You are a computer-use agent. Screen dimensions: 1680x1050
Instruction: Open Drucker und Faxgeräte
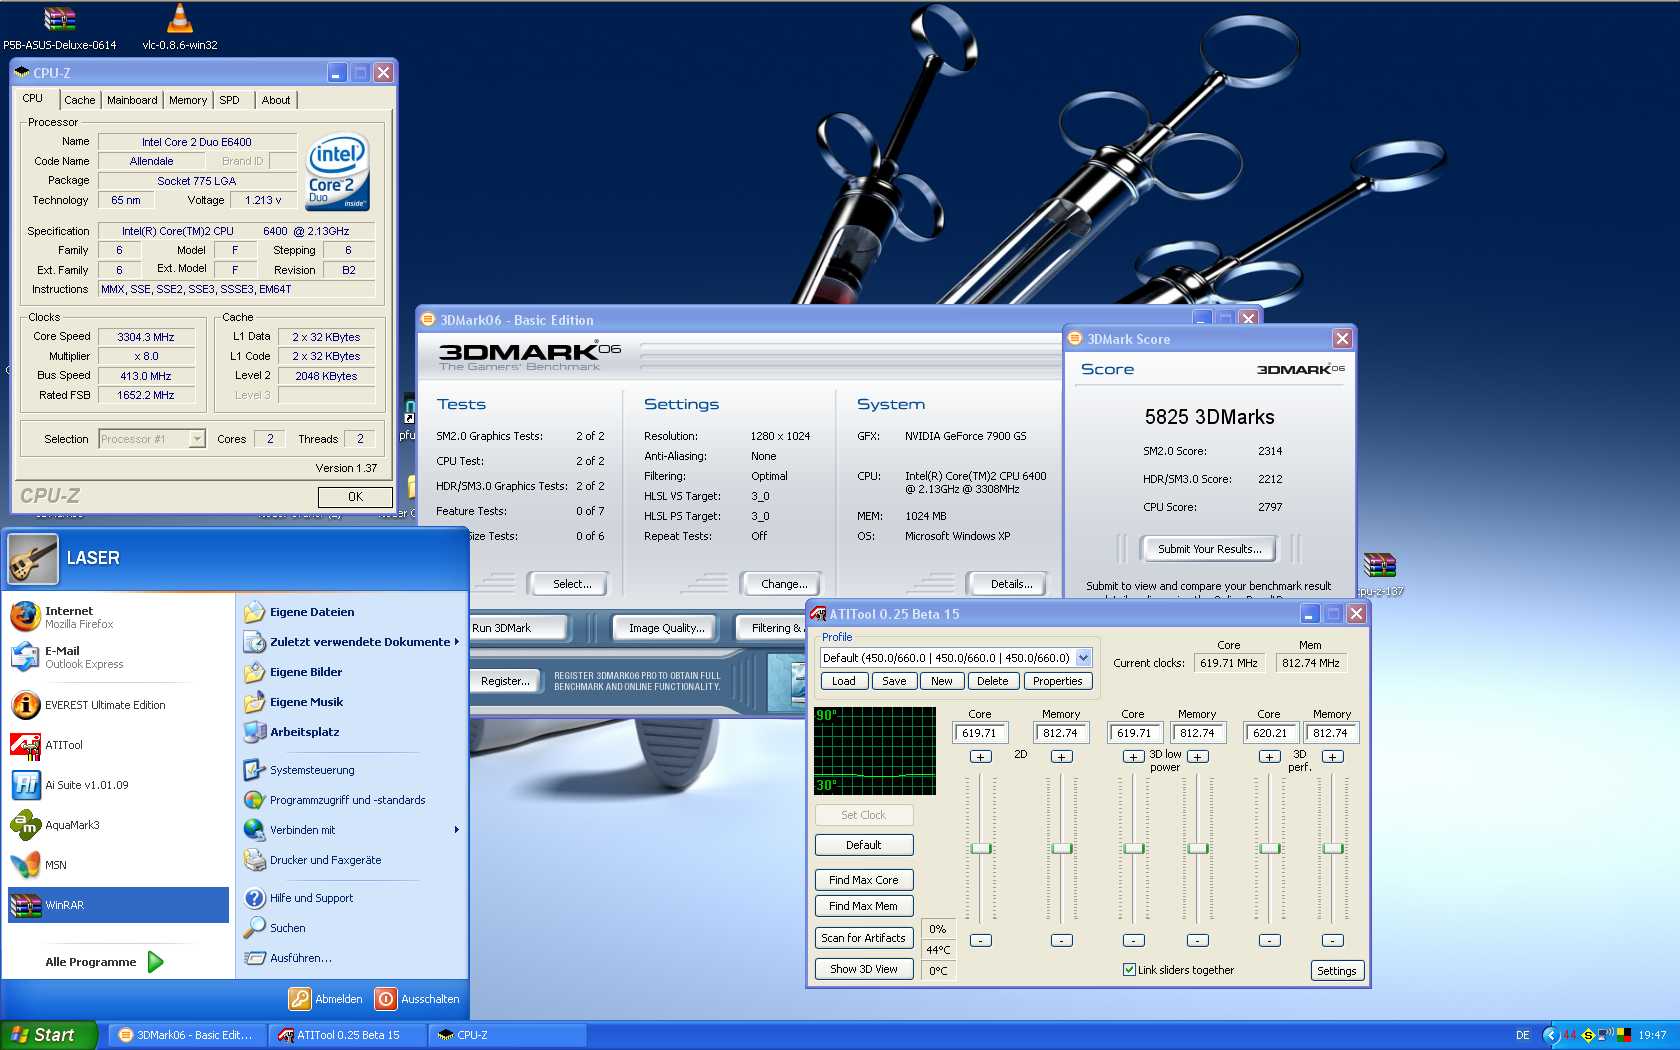tap(325, 860)
